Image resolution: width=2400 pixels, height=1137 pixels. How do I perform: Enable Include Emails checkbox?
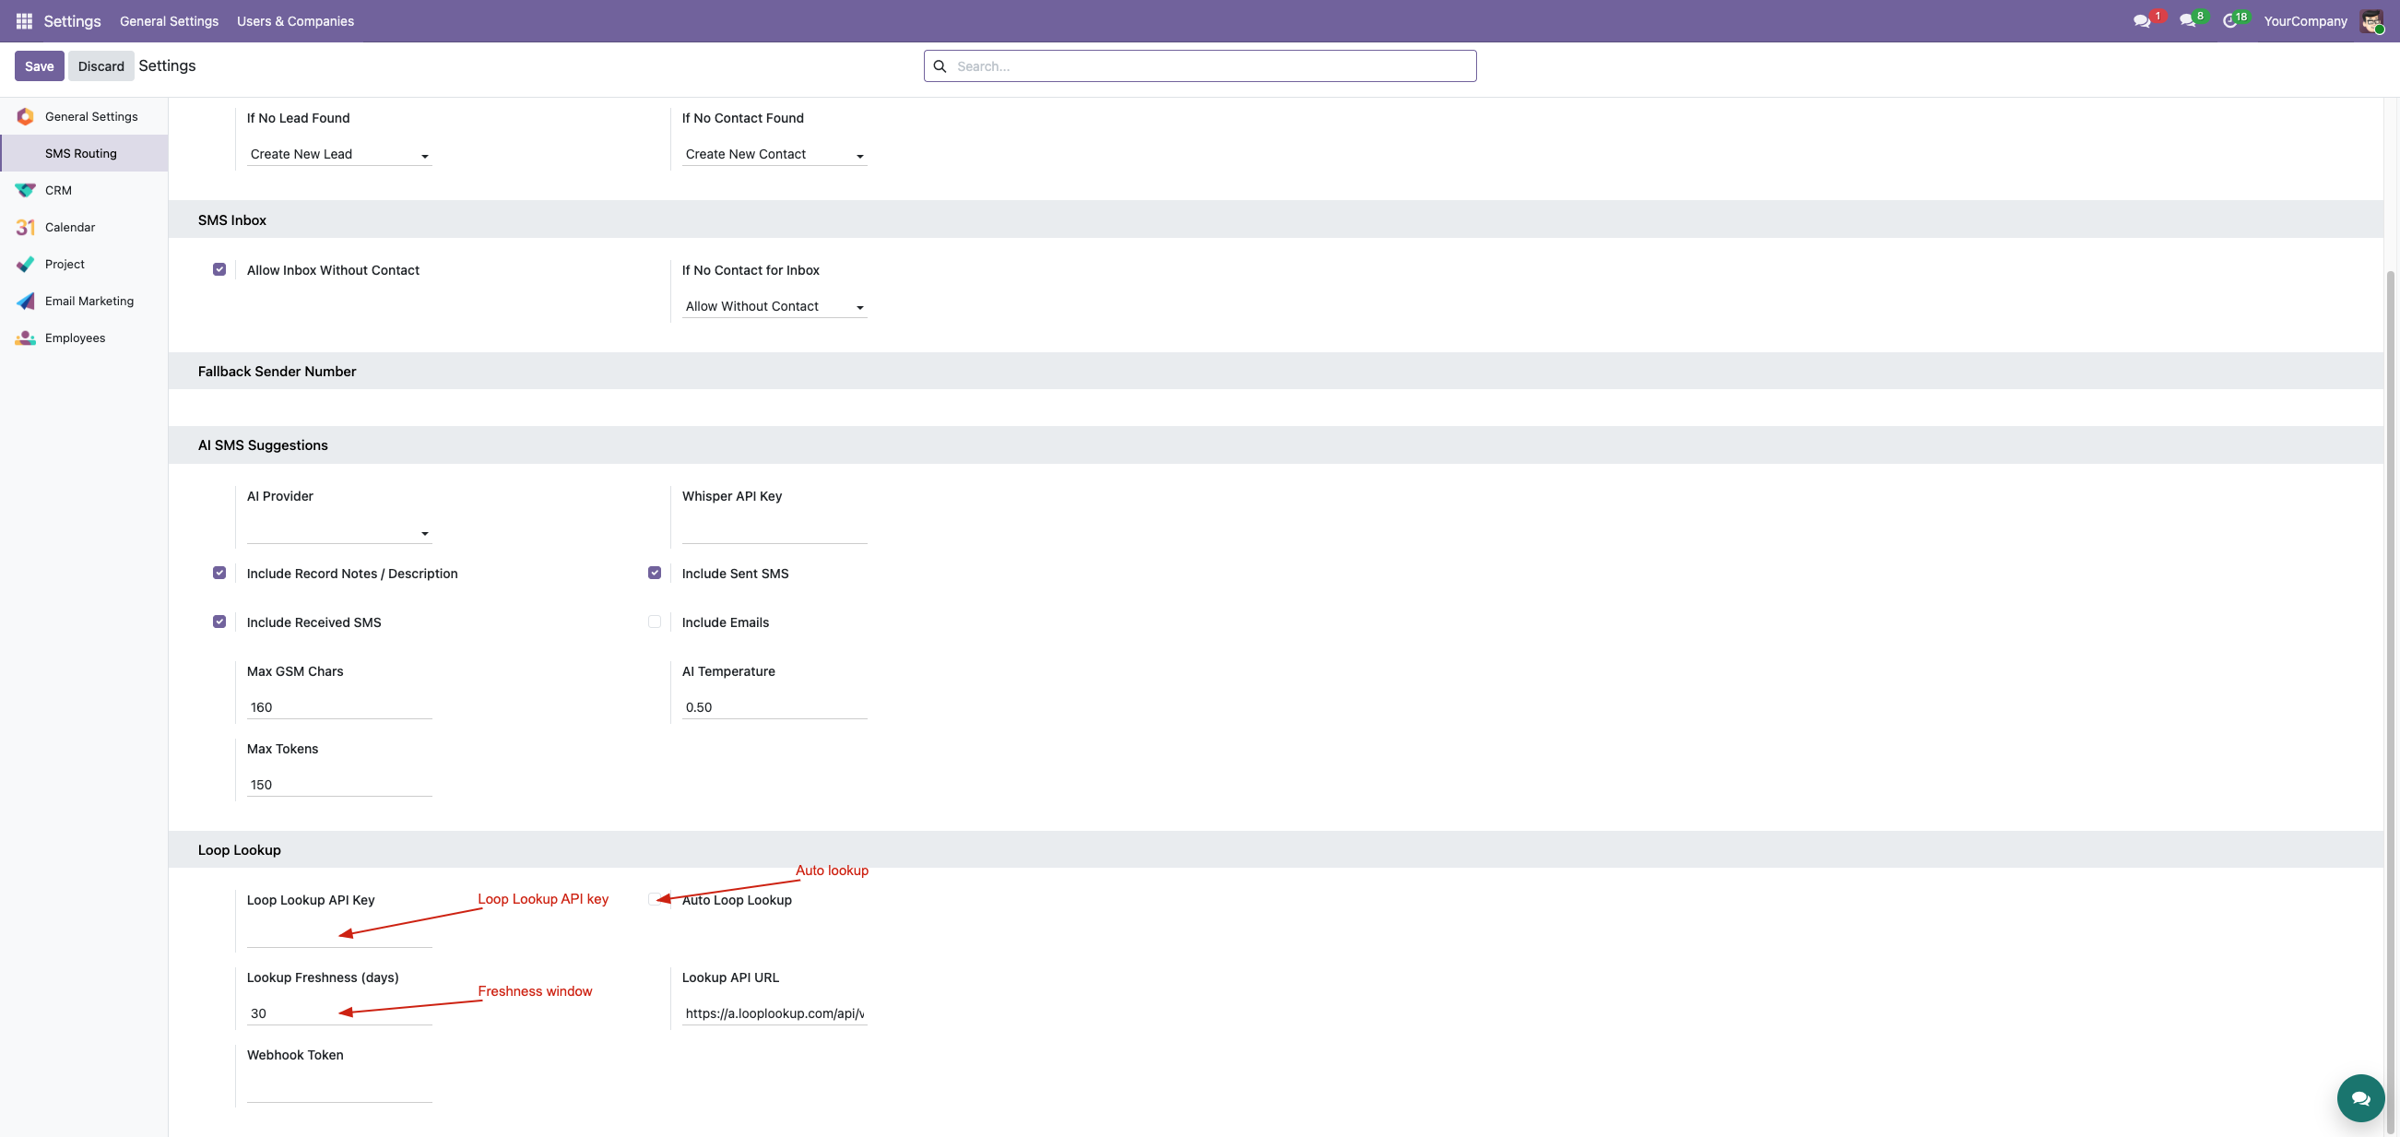[654, 622]
